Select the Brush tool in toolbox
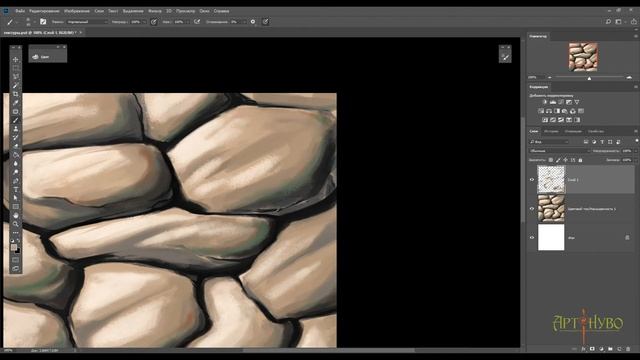This screenshot has height=360, width=640. pyautogui.click(x=16, y=120)
